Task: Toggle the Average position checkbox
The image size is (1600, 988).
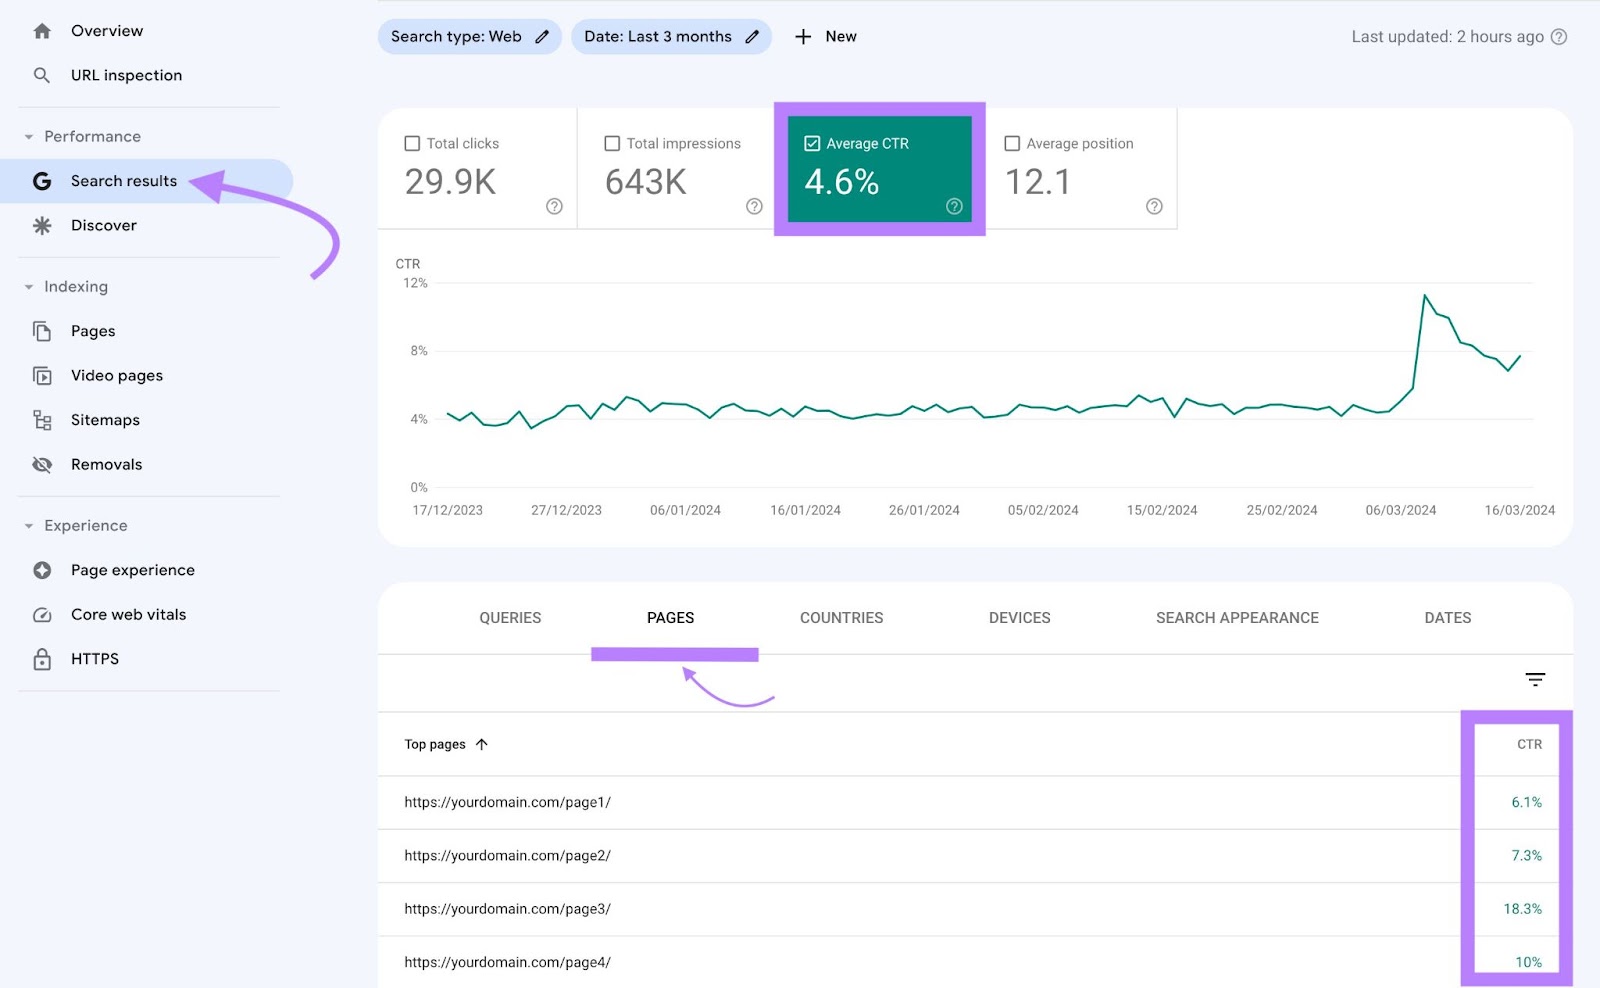Action: (1012, 144)
